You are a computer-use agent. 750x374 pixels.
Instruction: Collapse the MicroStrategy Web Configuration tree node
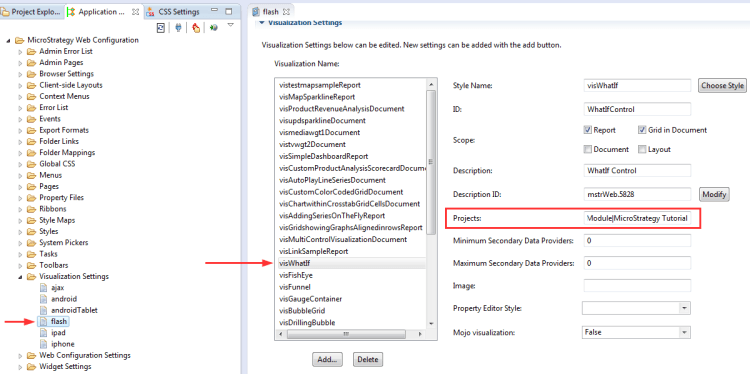[9, 41]
